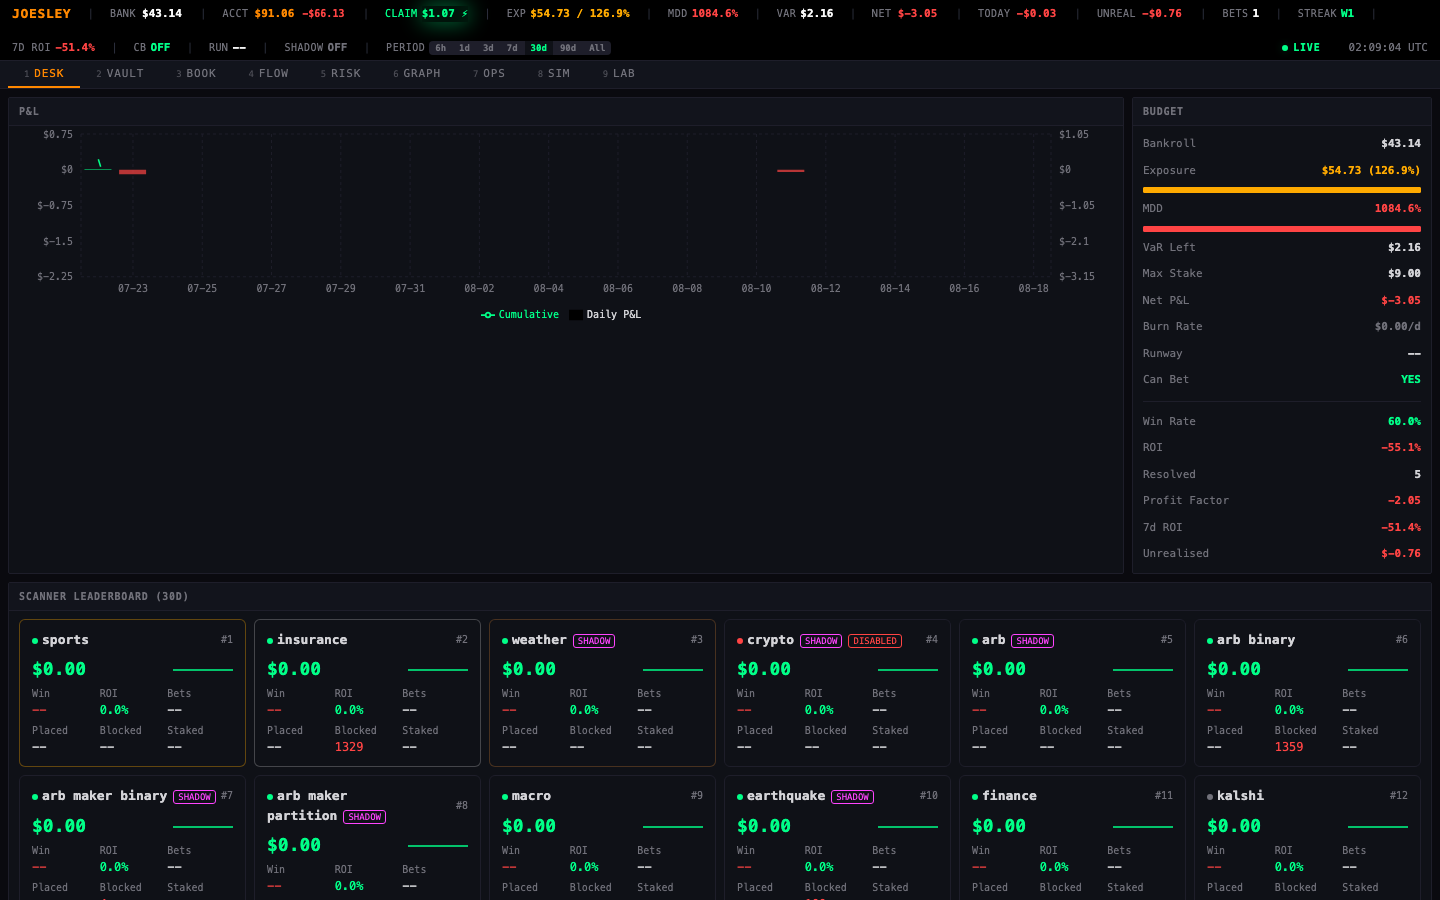Select the 1d period

[464, 48]
